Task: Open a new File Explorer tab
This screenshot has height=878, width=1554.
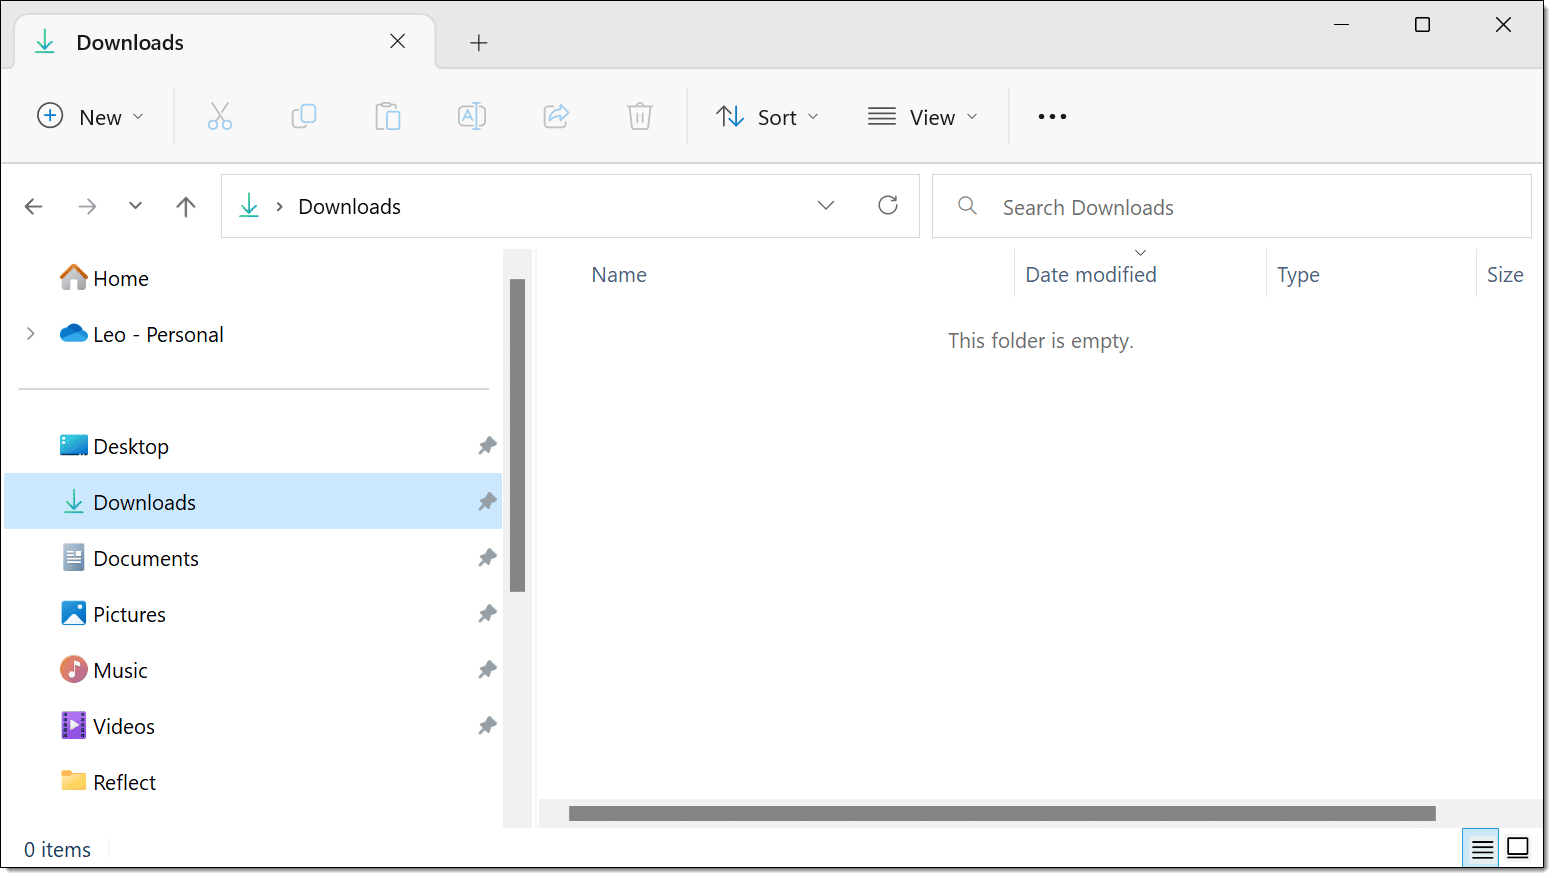Action: click(479, 43)
